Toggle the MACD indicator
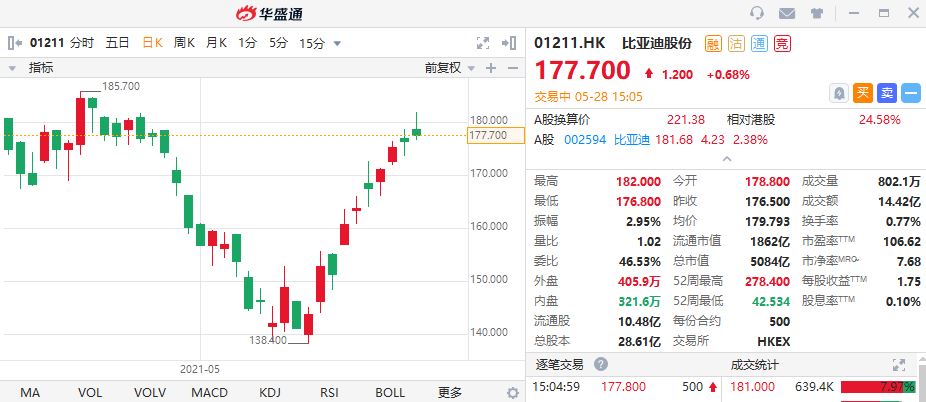The height and width of the screenshot is (402, 926). click(x=209, y=393)
